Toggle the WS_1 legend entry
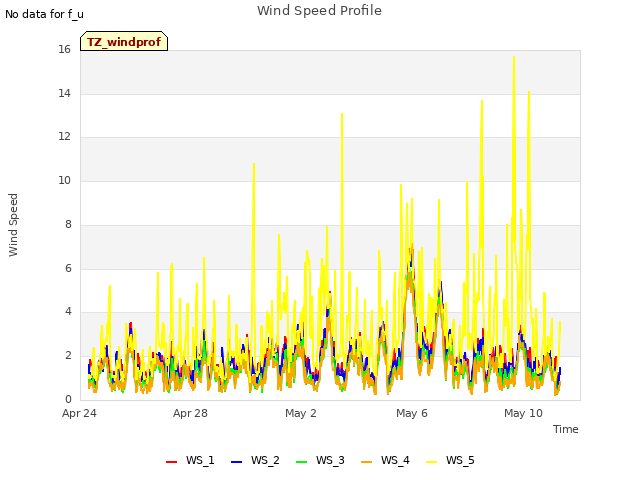Screen dimensions: 640x480 (190, 460)
